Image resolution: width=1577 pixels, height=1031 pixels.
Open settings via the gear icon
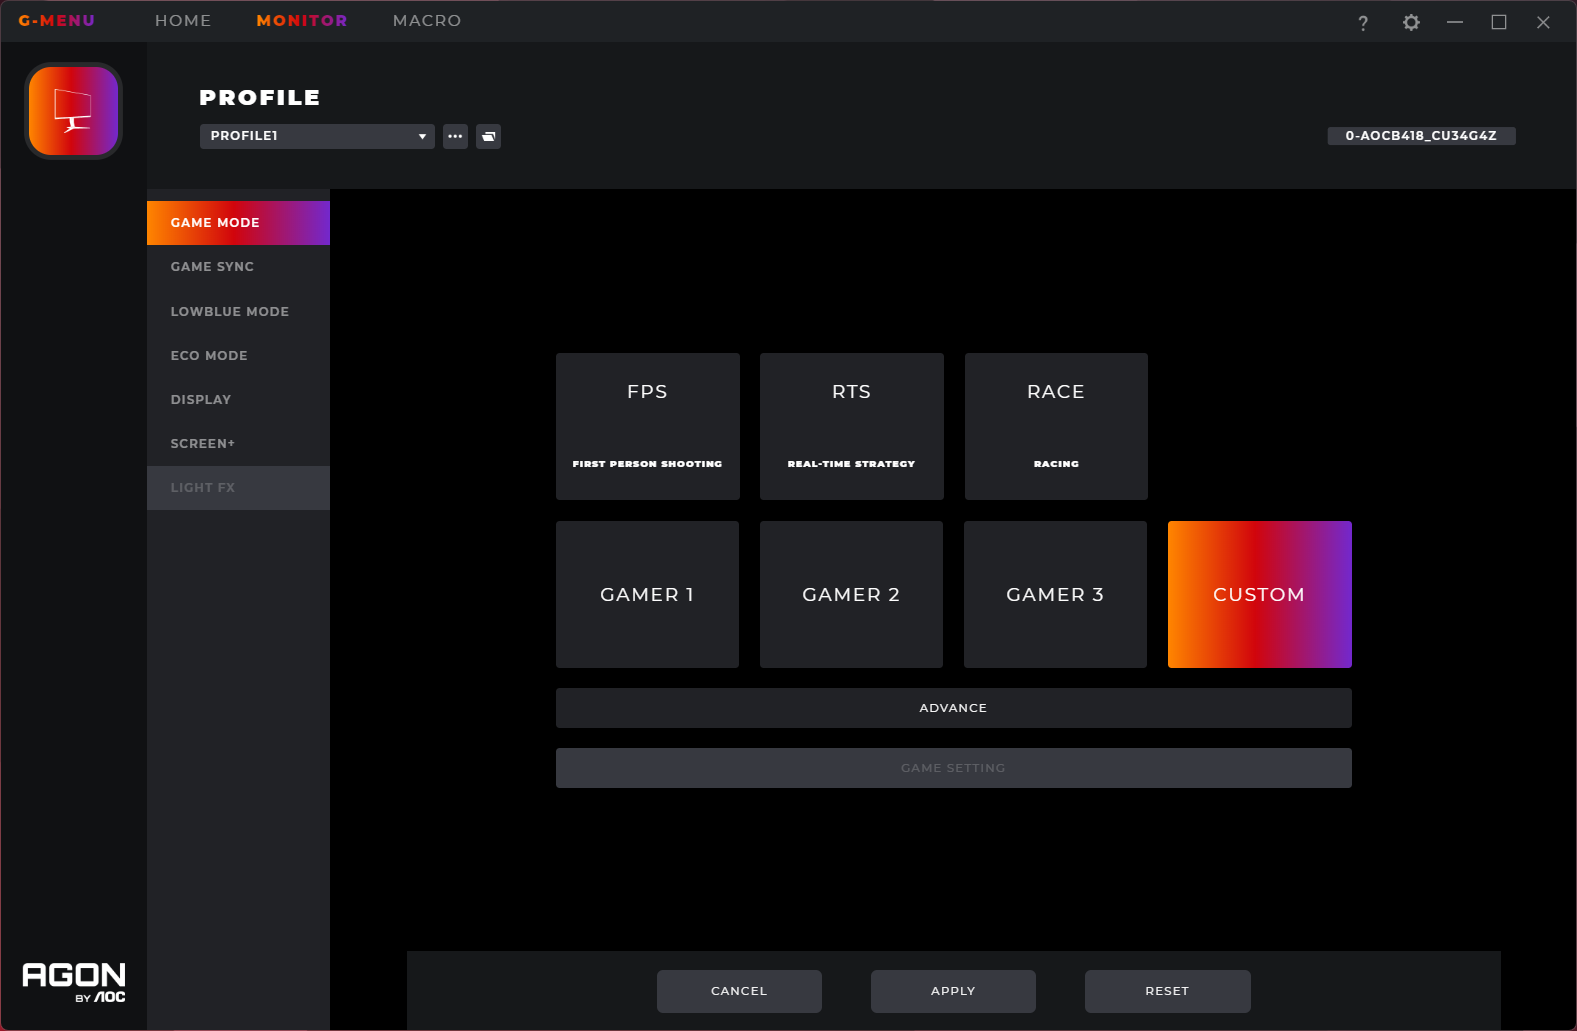point(1410,22)
